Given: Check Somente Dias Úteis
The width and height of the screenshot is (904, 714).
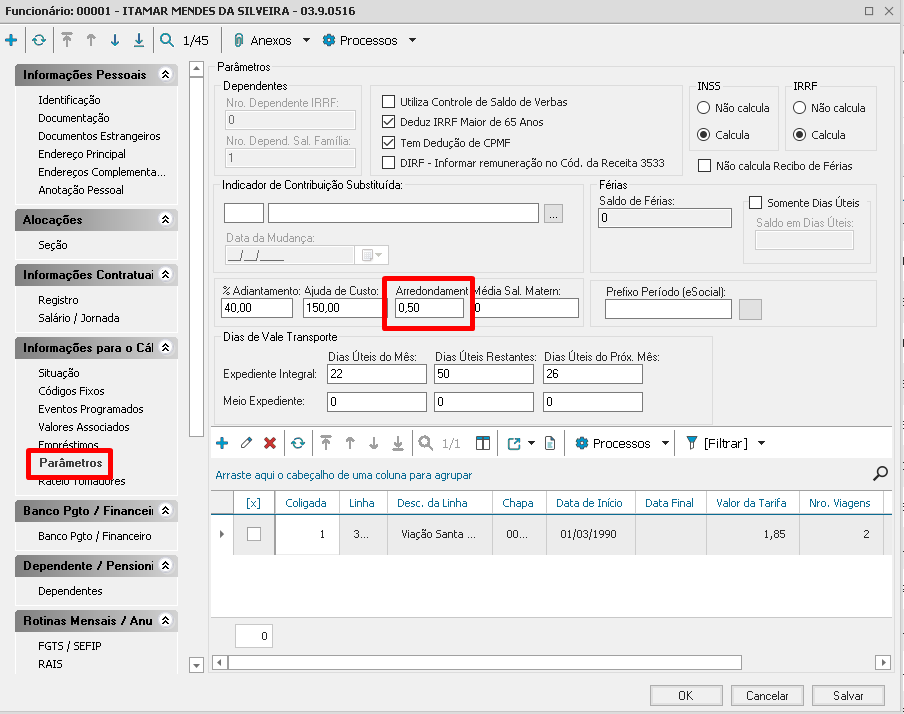Looking at the screenshot, I should [x=755, y=202].
